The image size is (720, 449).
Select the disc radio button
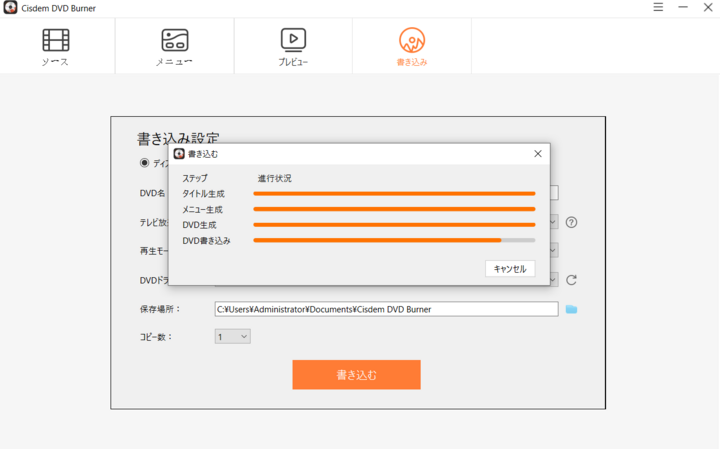click(144, 162)
